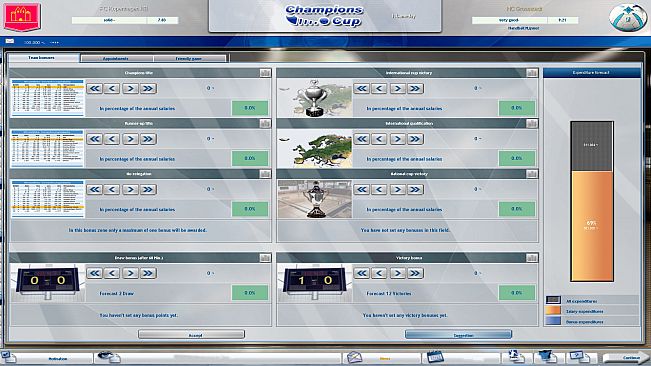651x366 pixels.
Task: Click the opponent club logo at top right
Action: click(628, 17)
